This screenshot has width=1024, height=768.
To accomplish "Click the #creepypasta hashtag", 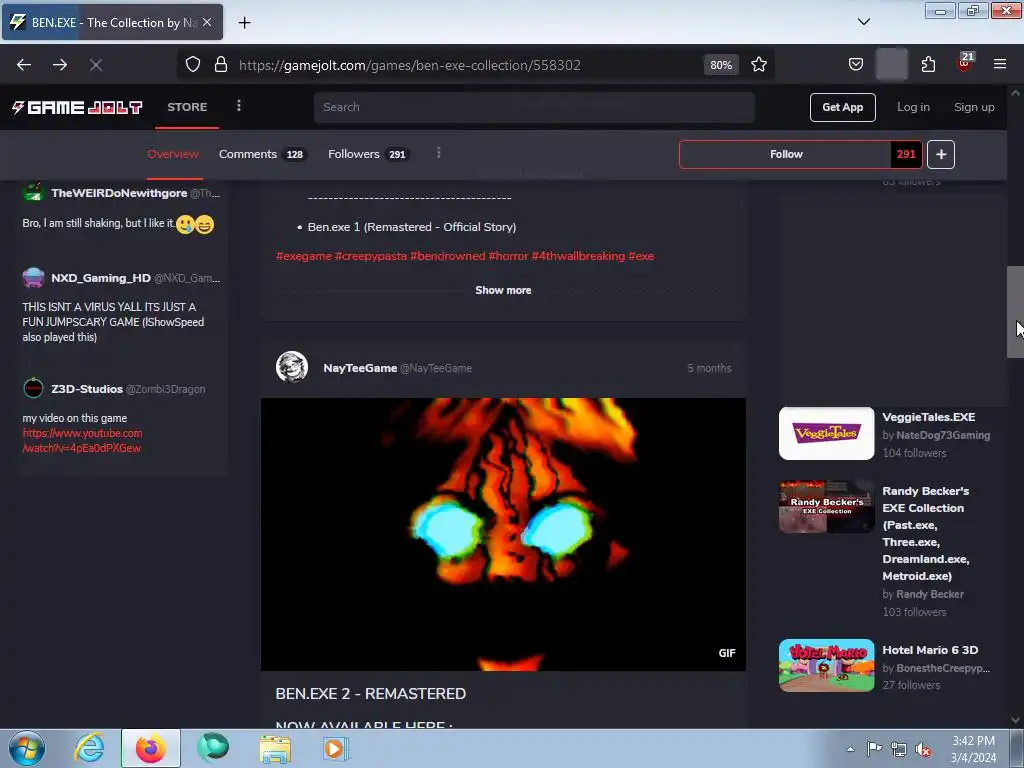I will pyautogui.click(x=371, y=256).
